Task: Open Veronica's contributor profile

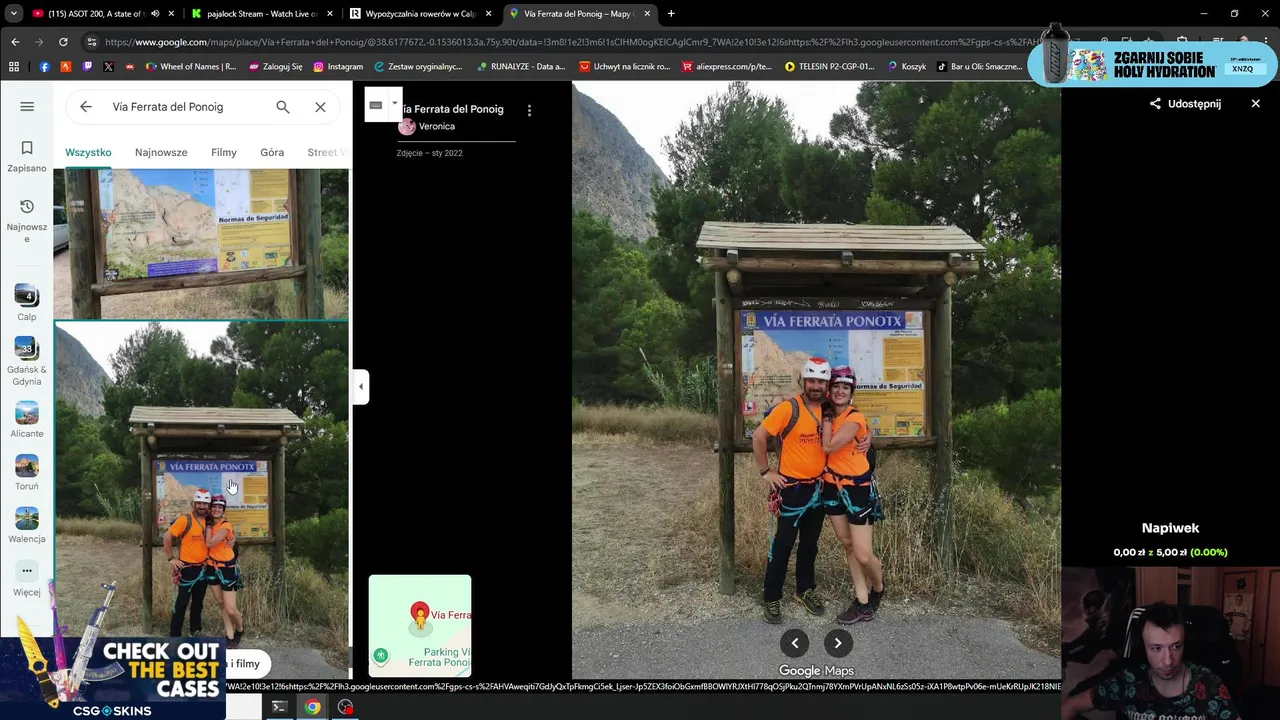Action: click(427, 126)
